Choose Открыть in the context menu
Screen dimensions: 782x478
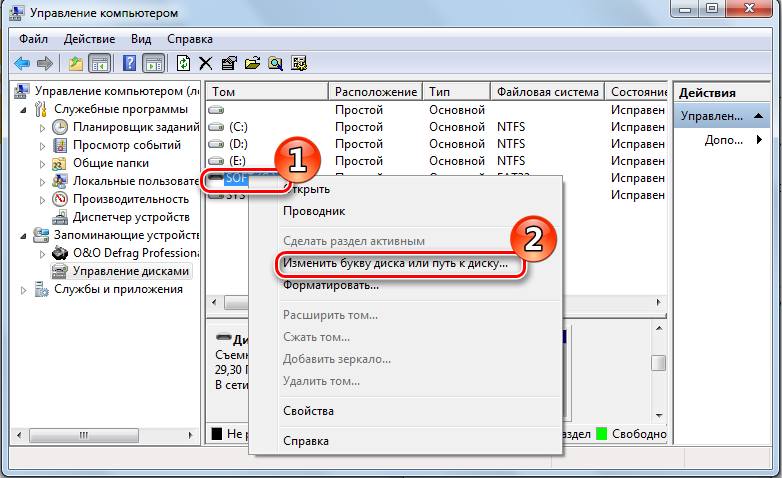tap(405, 189)
